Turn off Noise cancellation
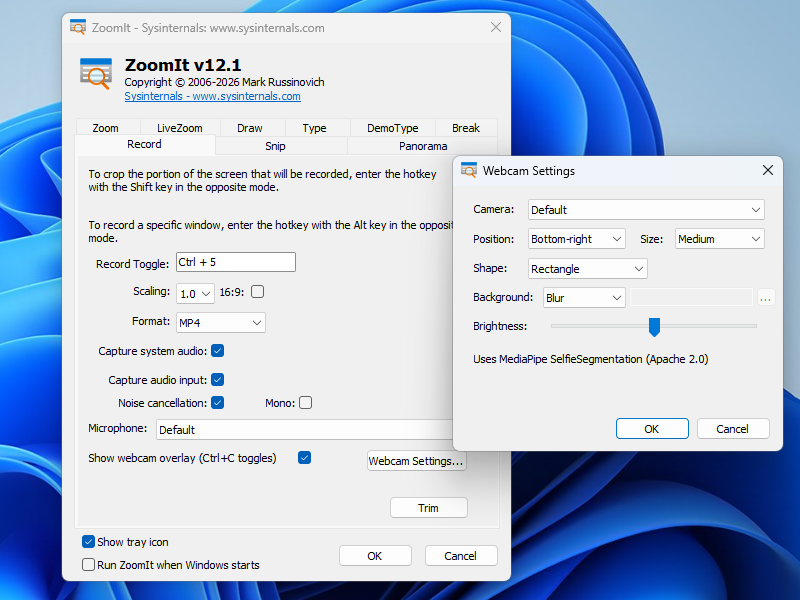The width and height of the screenshot is (800, 600). click(x=218, y=403)
